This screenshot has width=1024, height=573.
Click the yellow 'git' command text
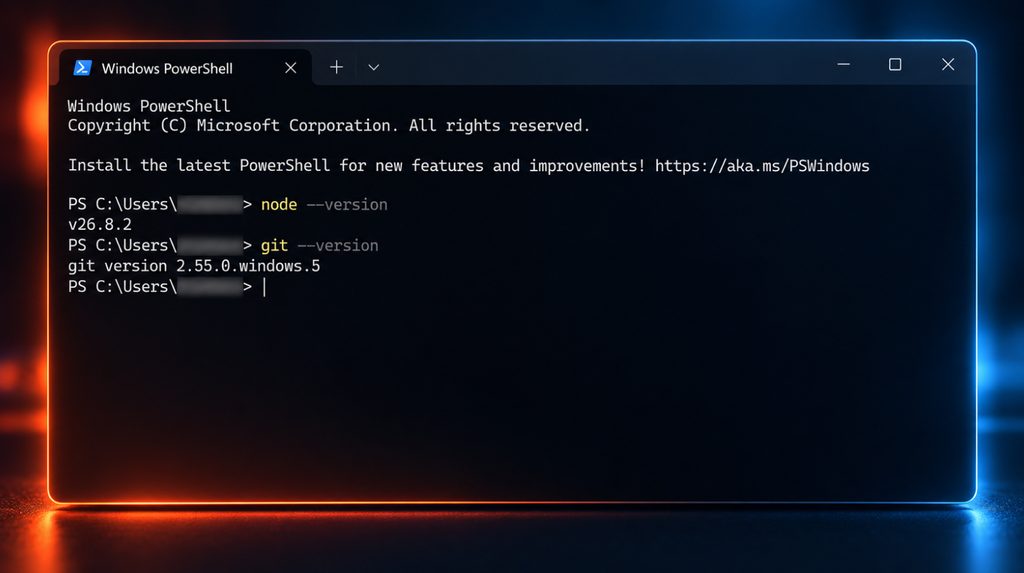[274, 246]
